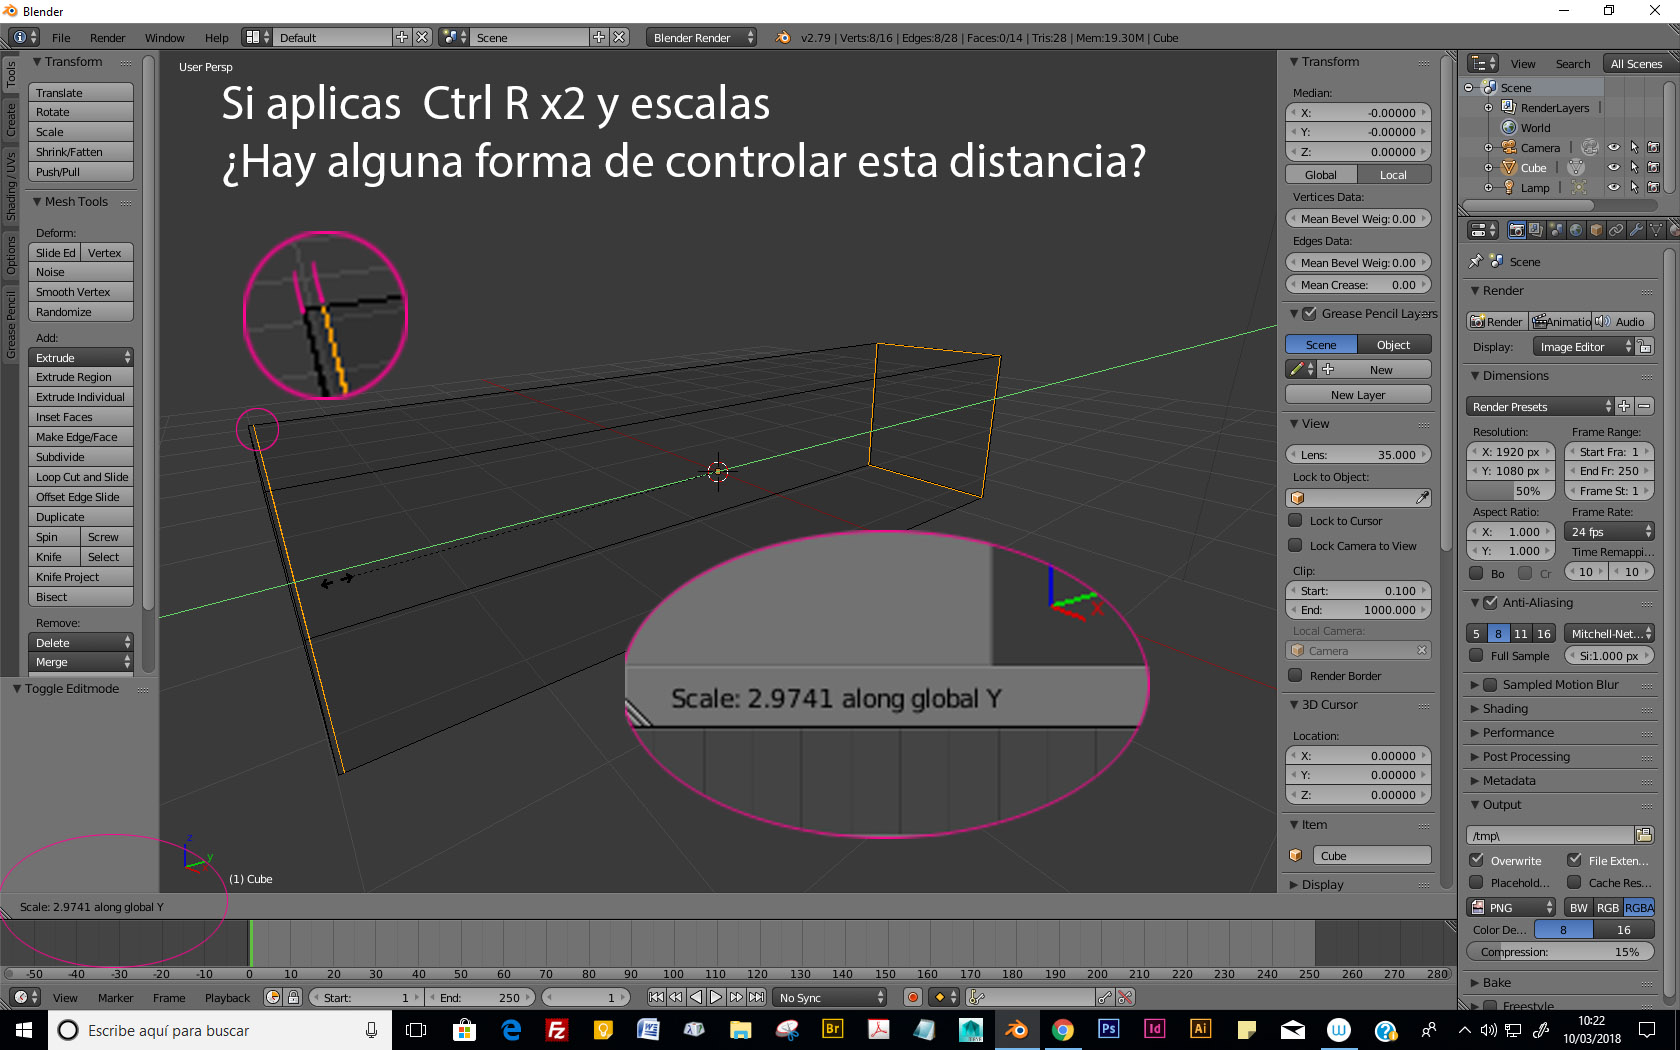The height and width of the screenshot is (1050, 1680).
Task: Uncheck the Grease Pencil Layers checkbox
Action: (x=1309, y=313)
